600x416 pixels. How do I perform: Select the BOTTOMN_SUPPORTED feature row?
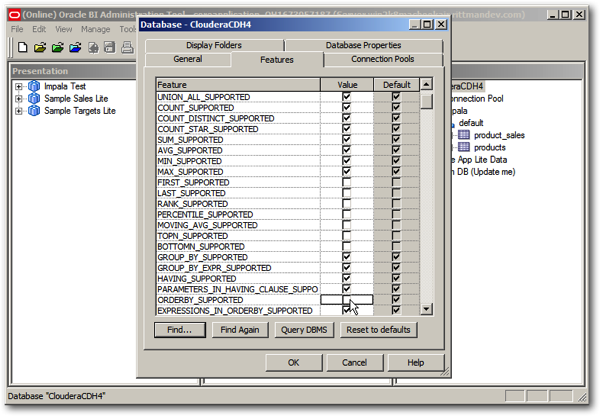click(238, 246)
